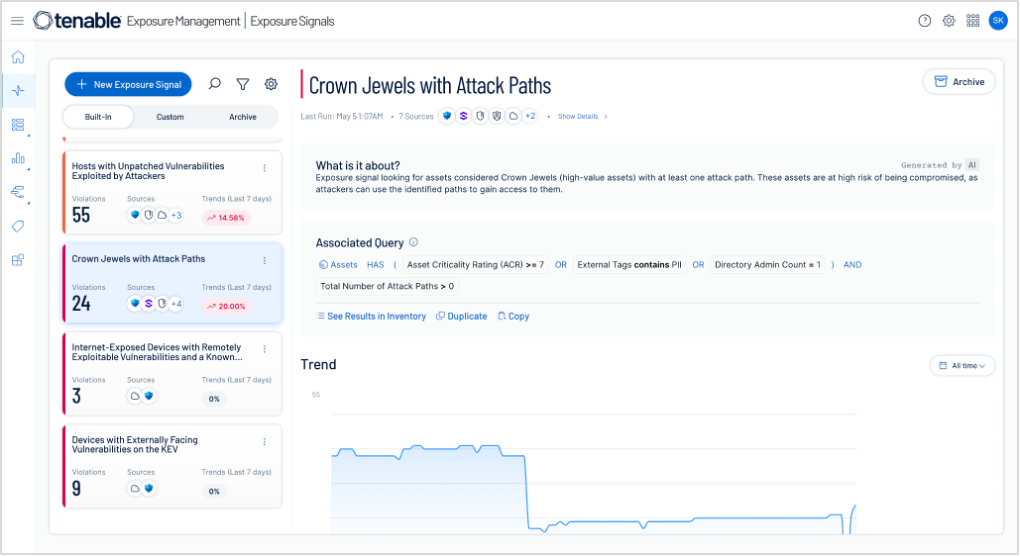The height and width of the screenshot is (556, 1020).
Task: Archive this exposure signal
Action: click(958, 82)
